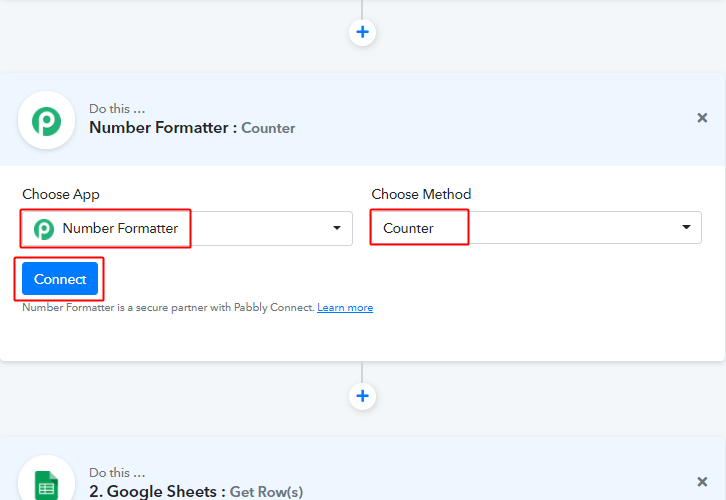726x500 pixels.
Task: Click 'Do this ...' text above Number Formatter
Action: (x=117, y=109)
